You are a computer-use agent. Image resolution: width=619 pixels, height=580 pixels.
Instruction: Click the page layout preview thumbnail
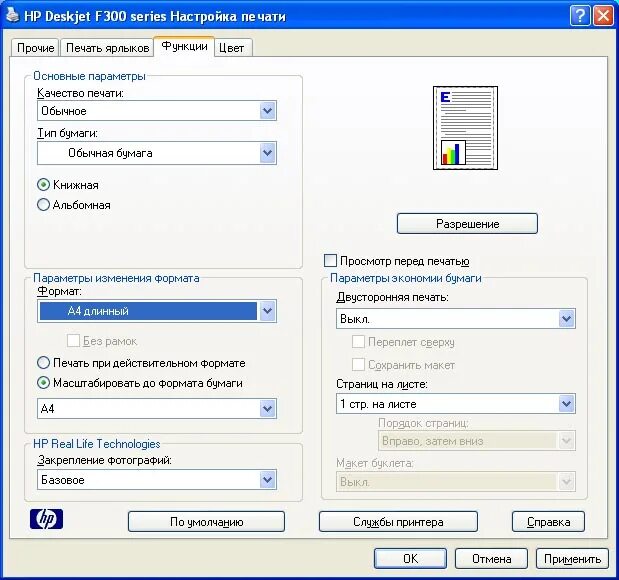(x=465, y=128)
